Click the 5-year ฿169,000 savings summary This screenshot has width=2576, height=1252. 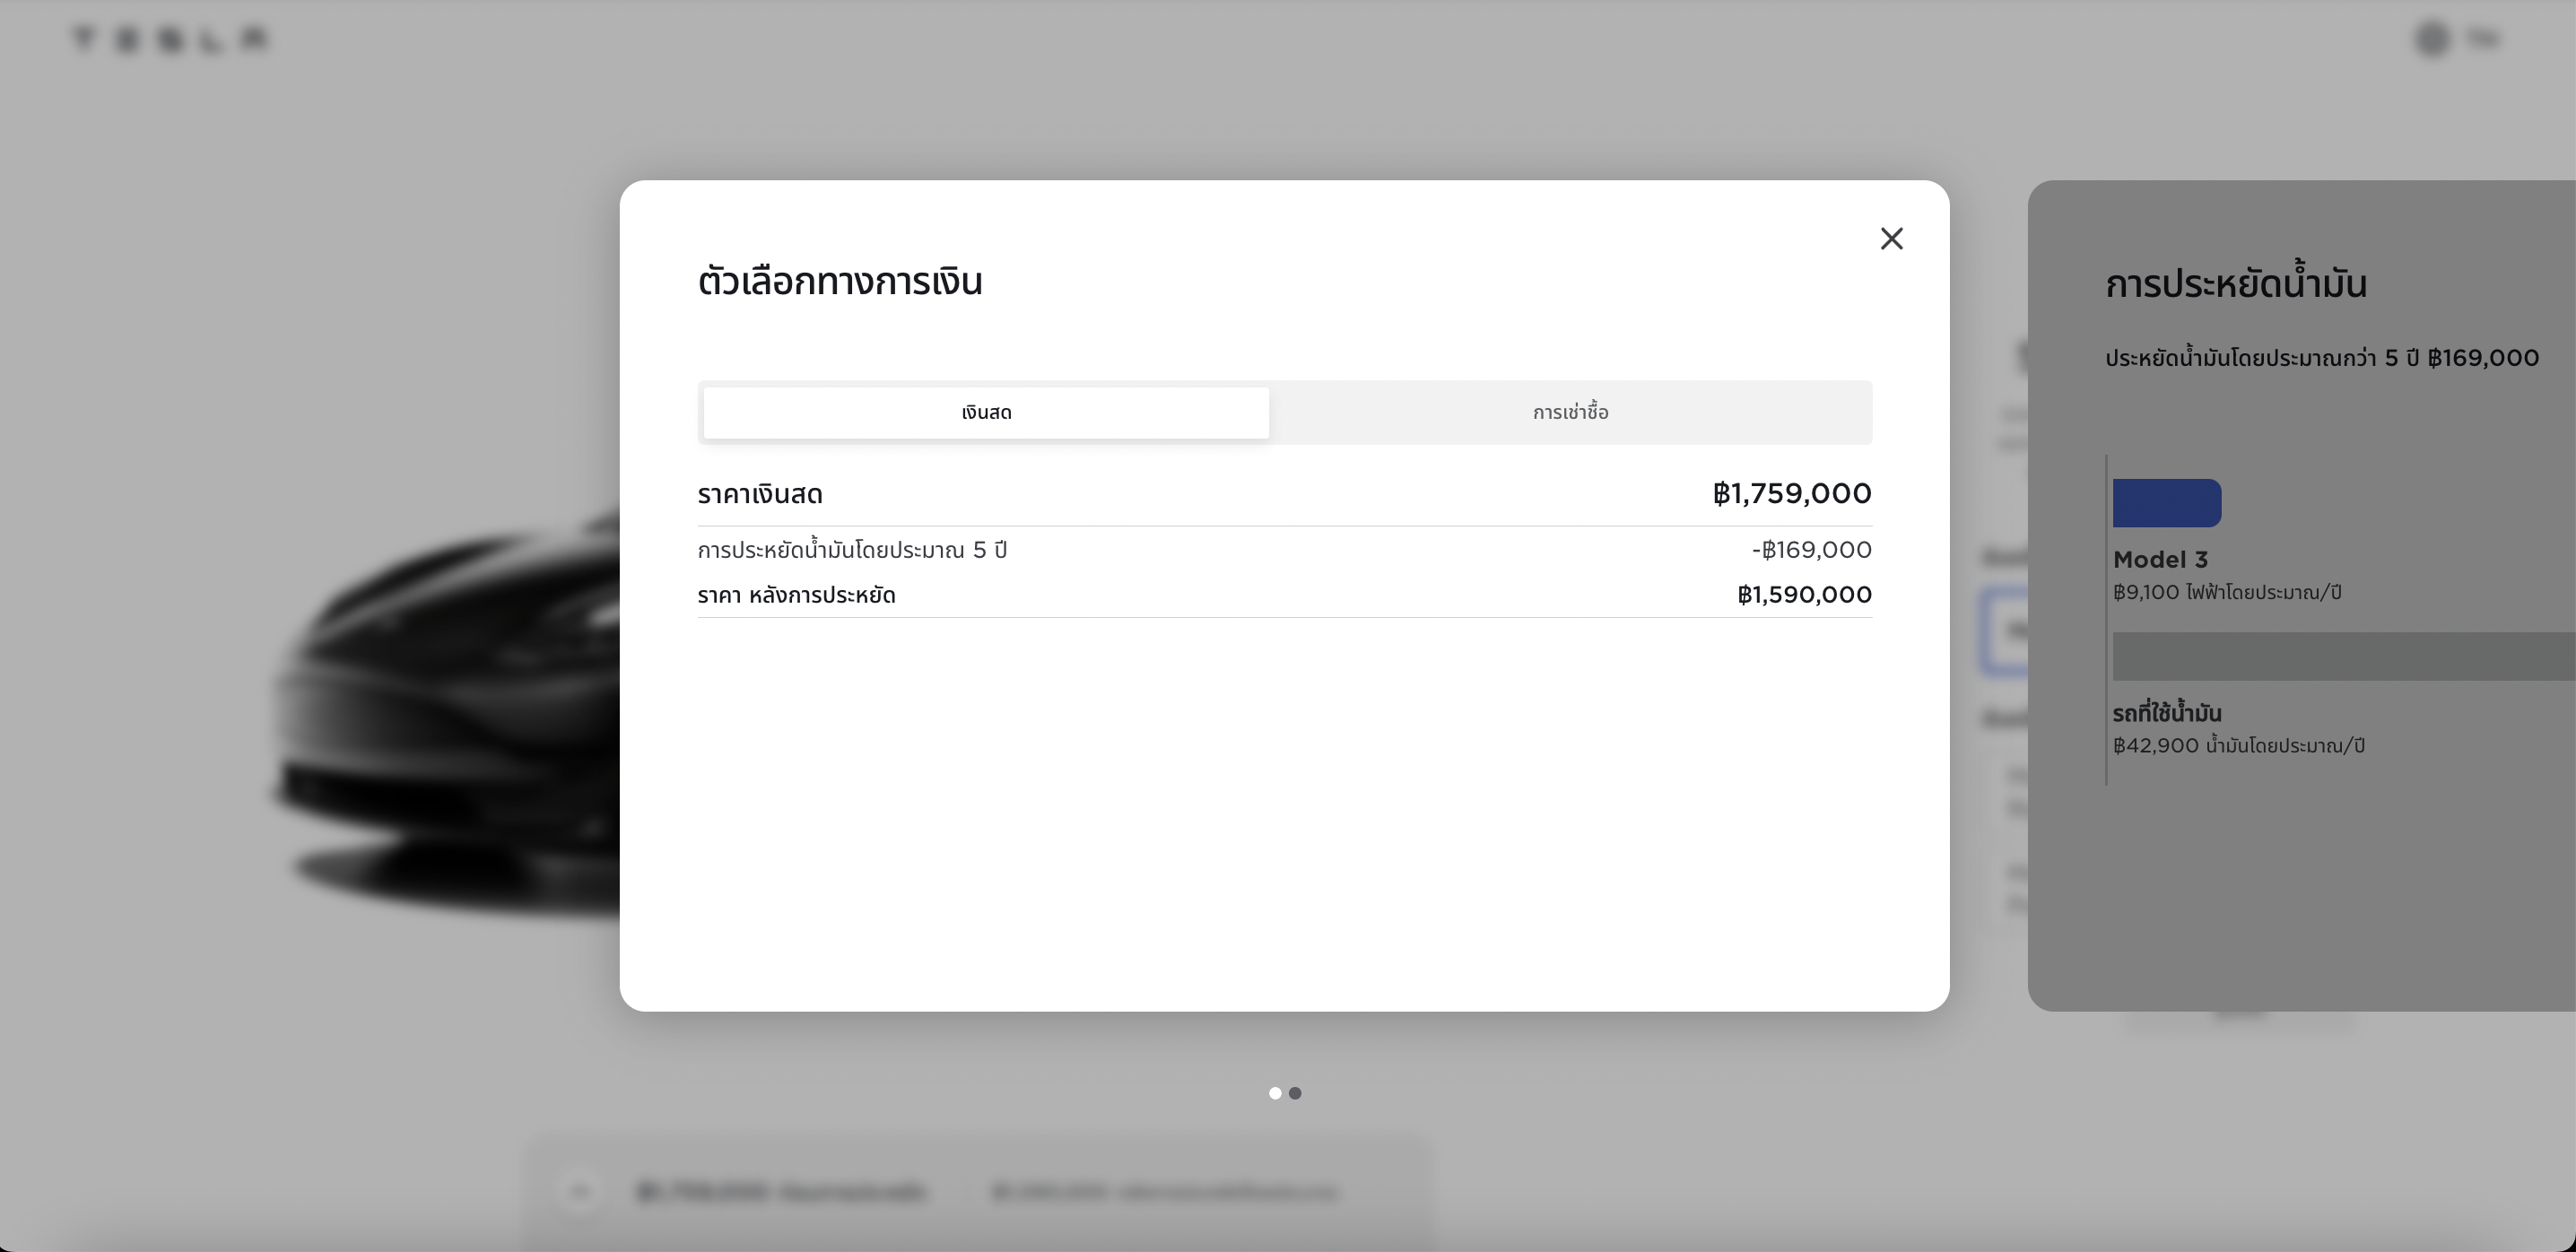click(2322, 358)
